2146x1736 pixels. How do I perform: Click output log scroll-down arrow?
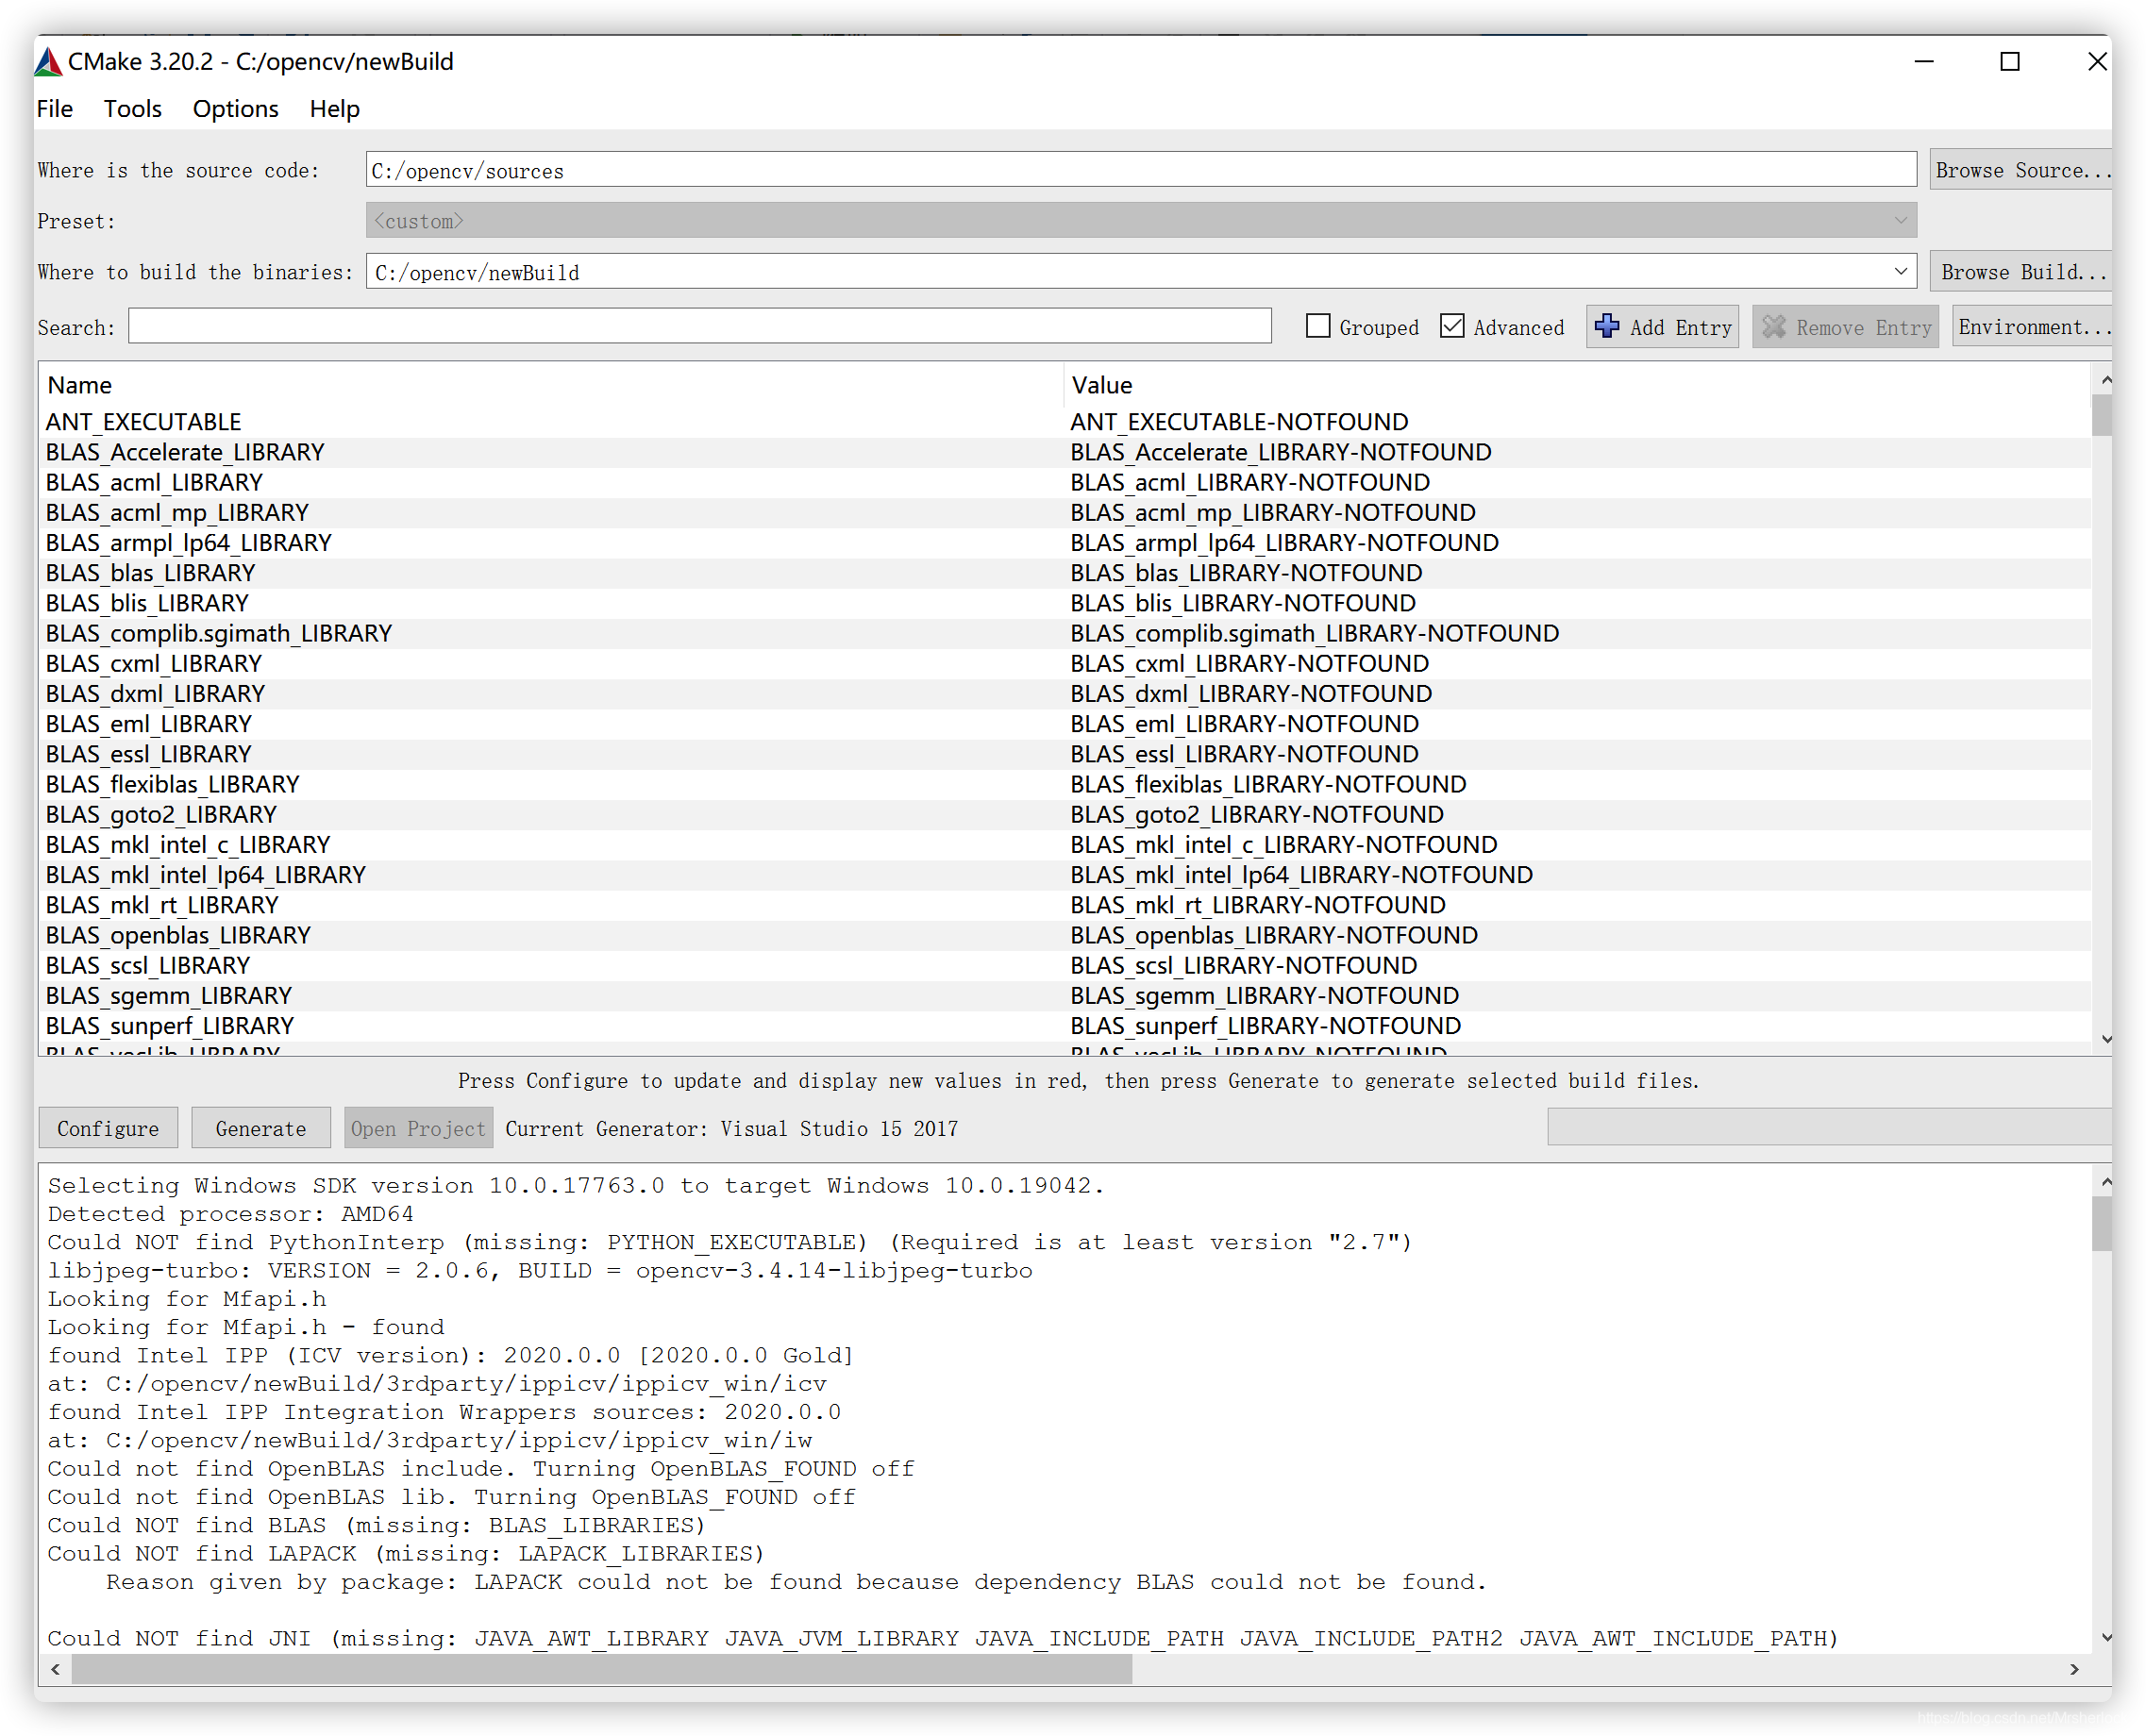coord(2105,1638)
